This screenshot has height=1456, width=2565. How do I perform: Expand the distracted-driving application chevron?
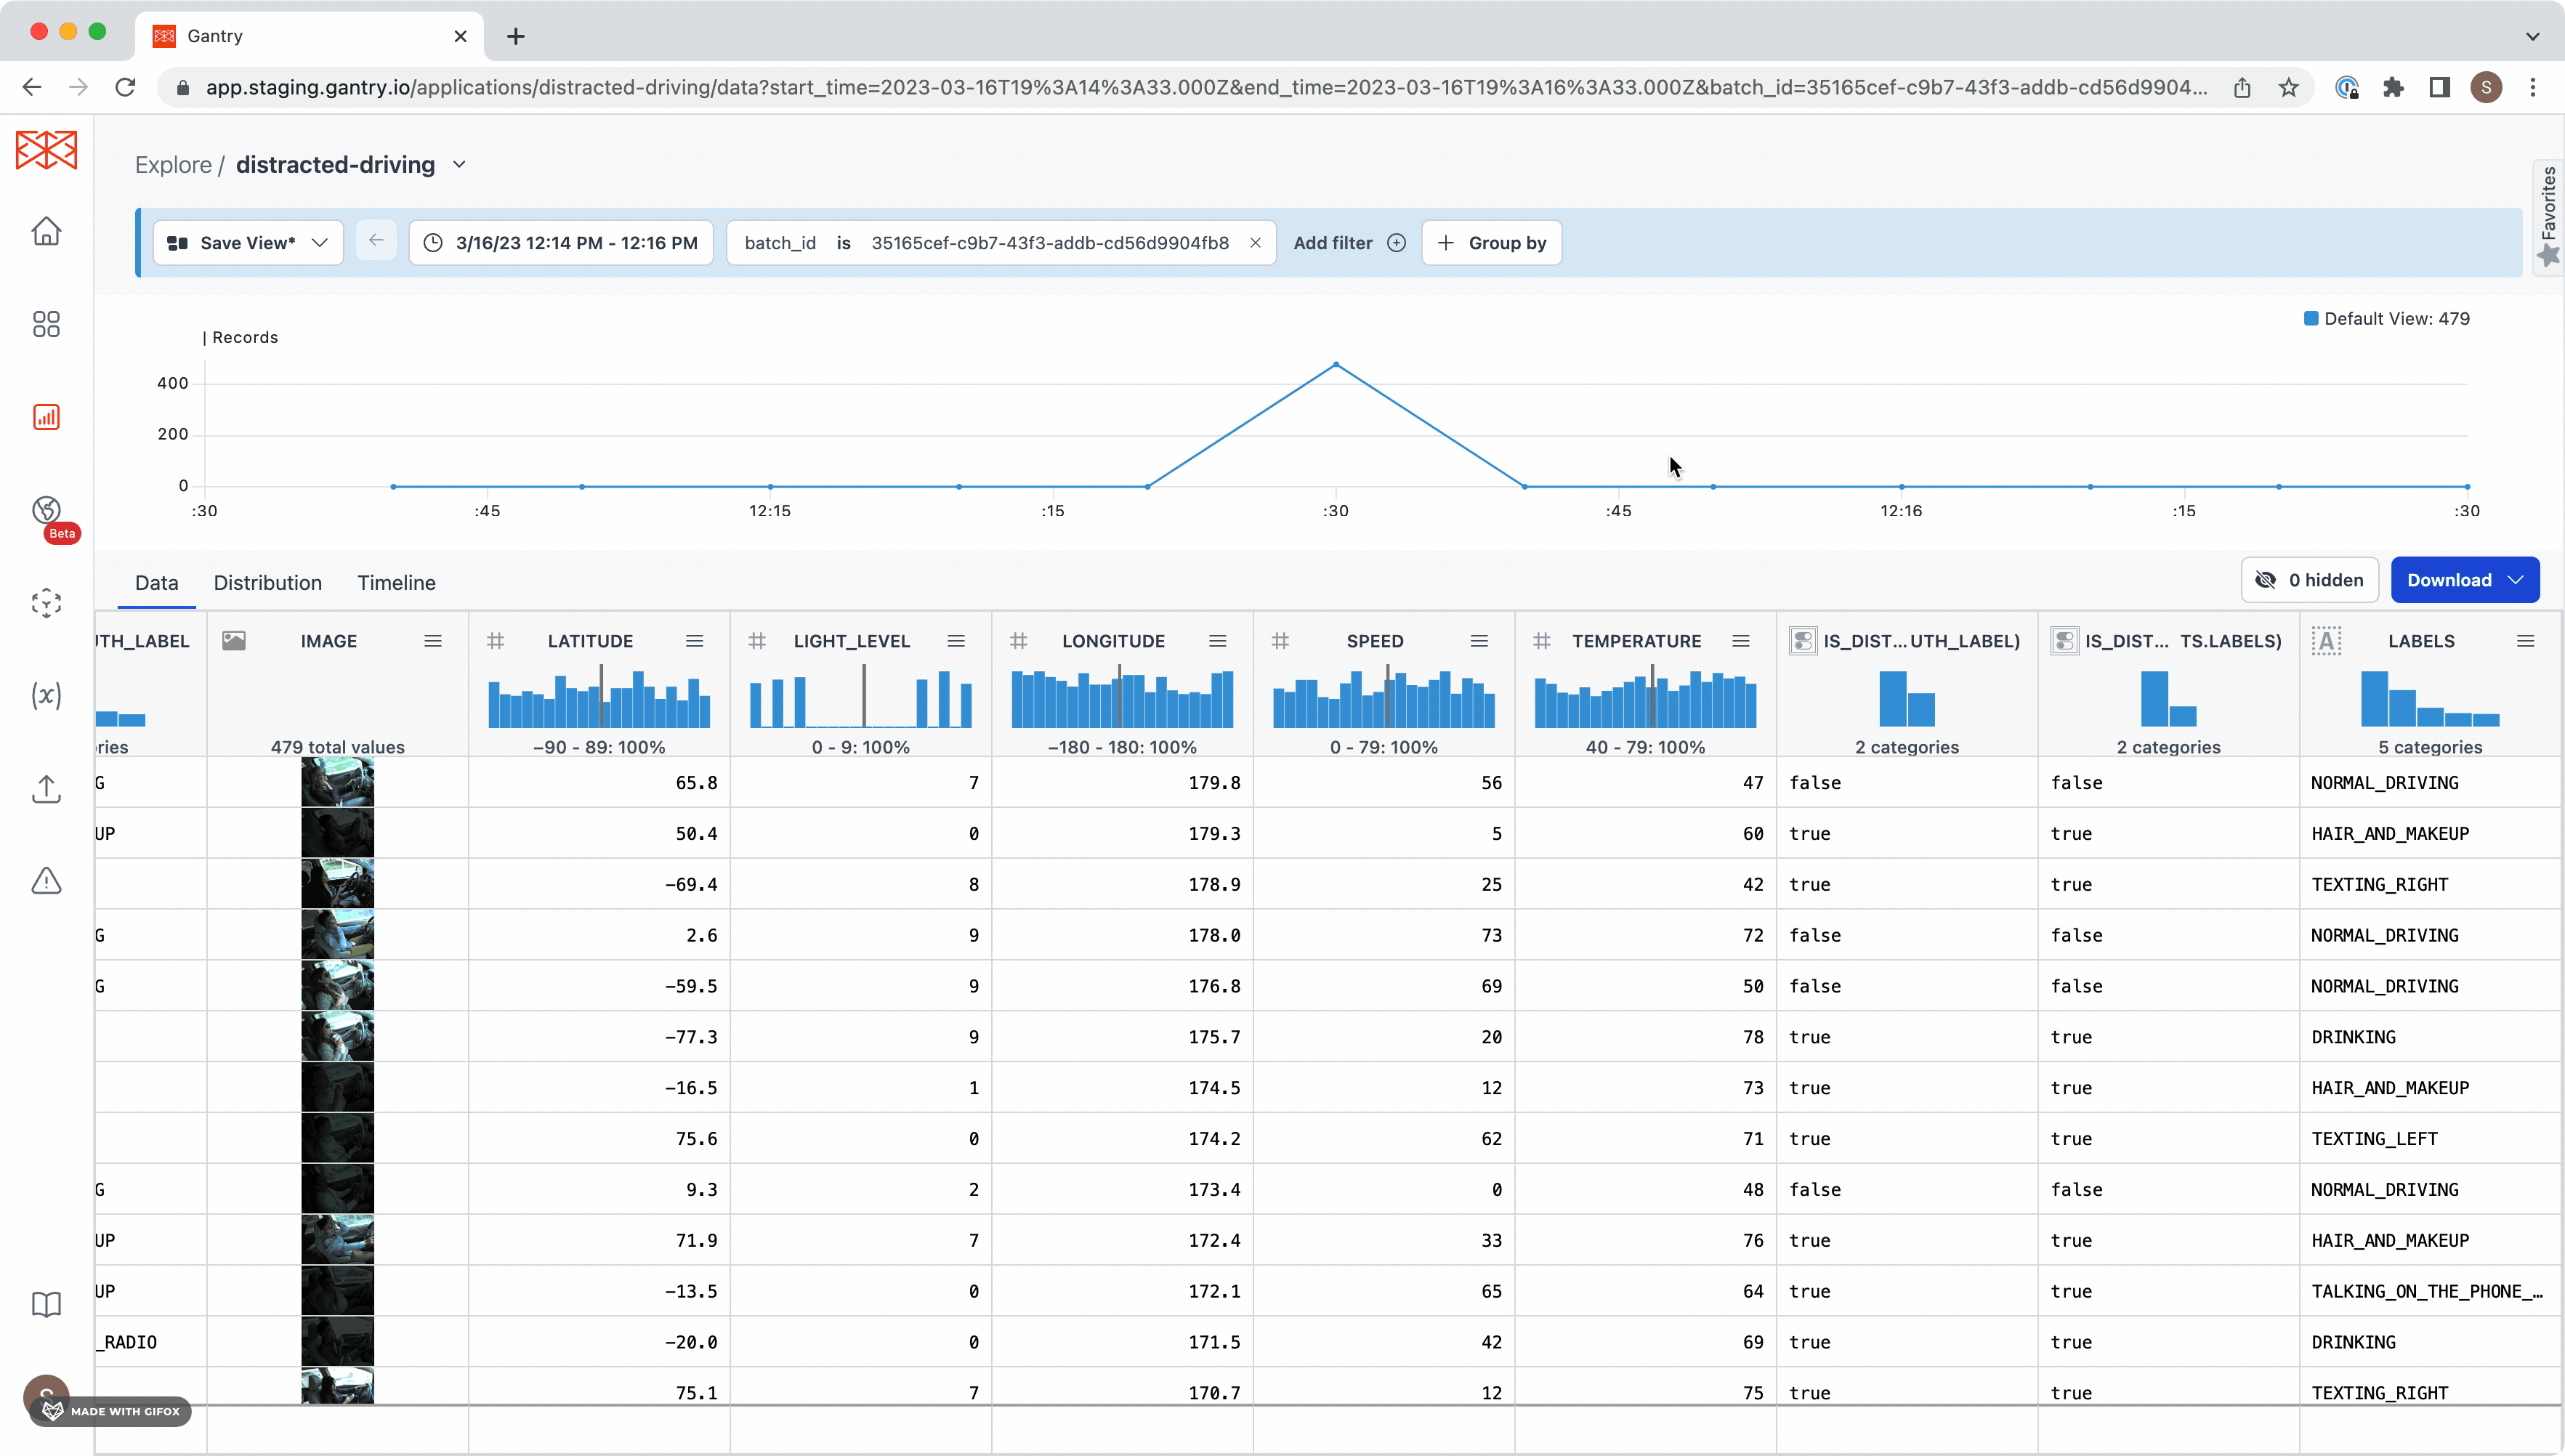coord(459,165)
